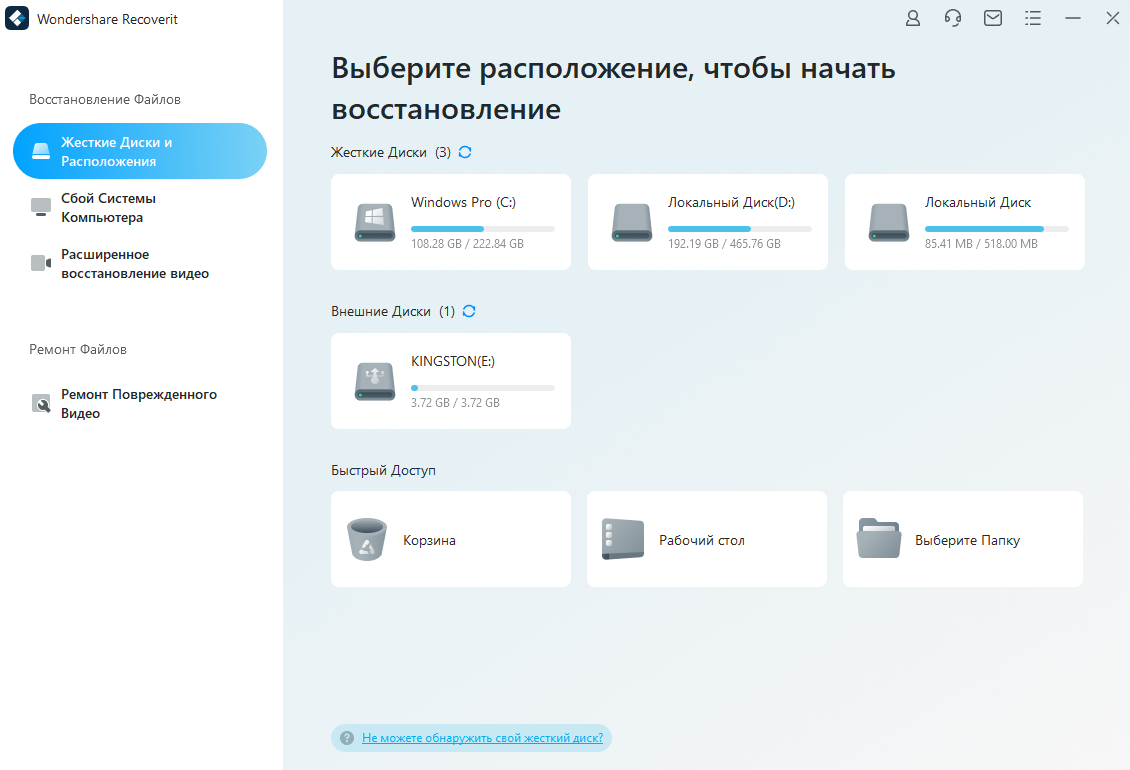This screenshot has width=1130, height=770.
Task: Click the 192.19 GB / 465.76 GB text
Action: (x=724, y=244)
